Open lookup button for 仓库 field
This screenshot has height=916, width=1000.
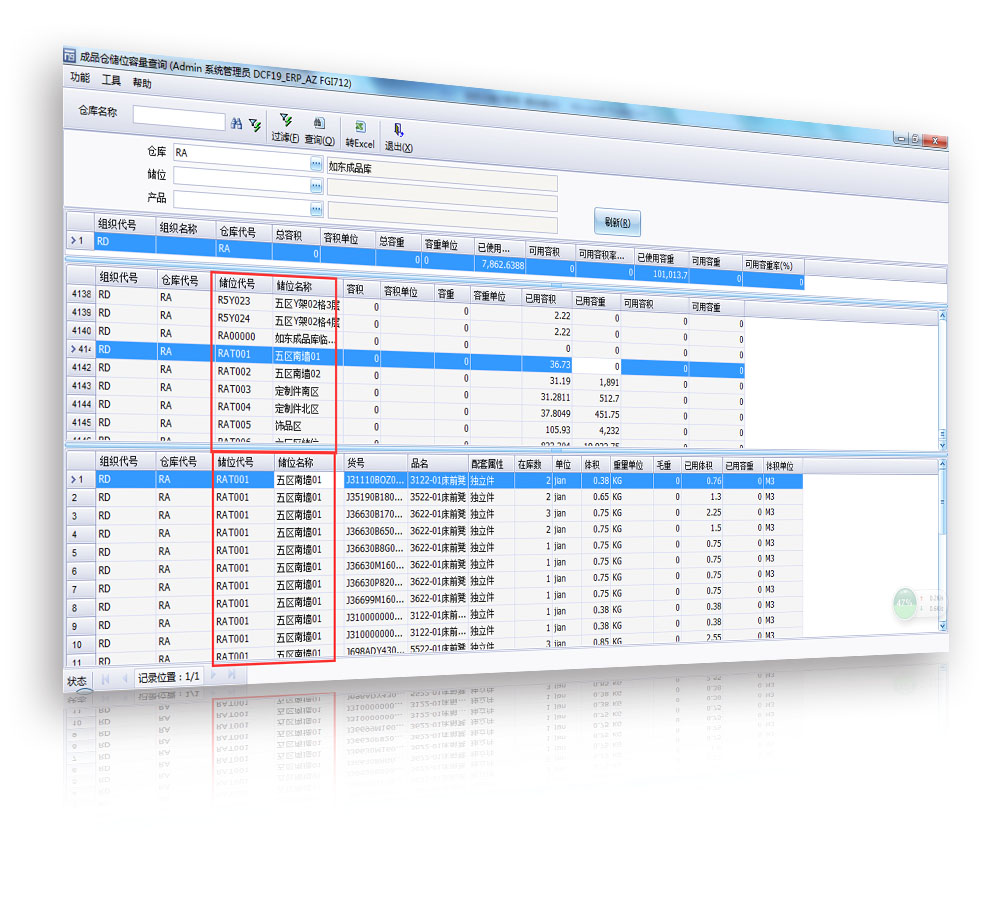coord(316,162)
